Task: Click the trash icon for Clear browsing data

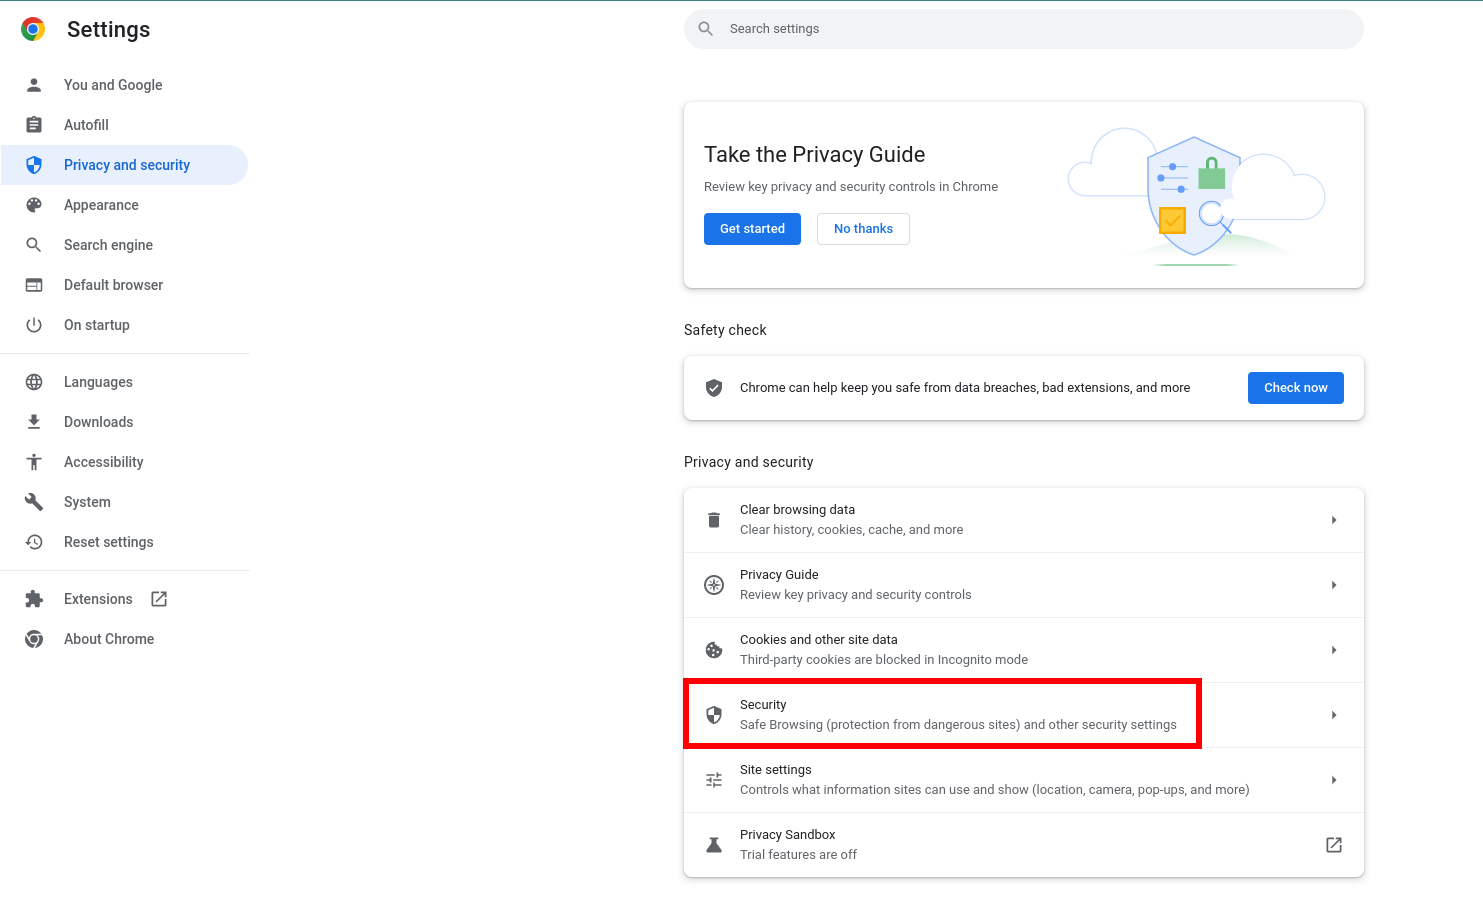Action: 714,520
